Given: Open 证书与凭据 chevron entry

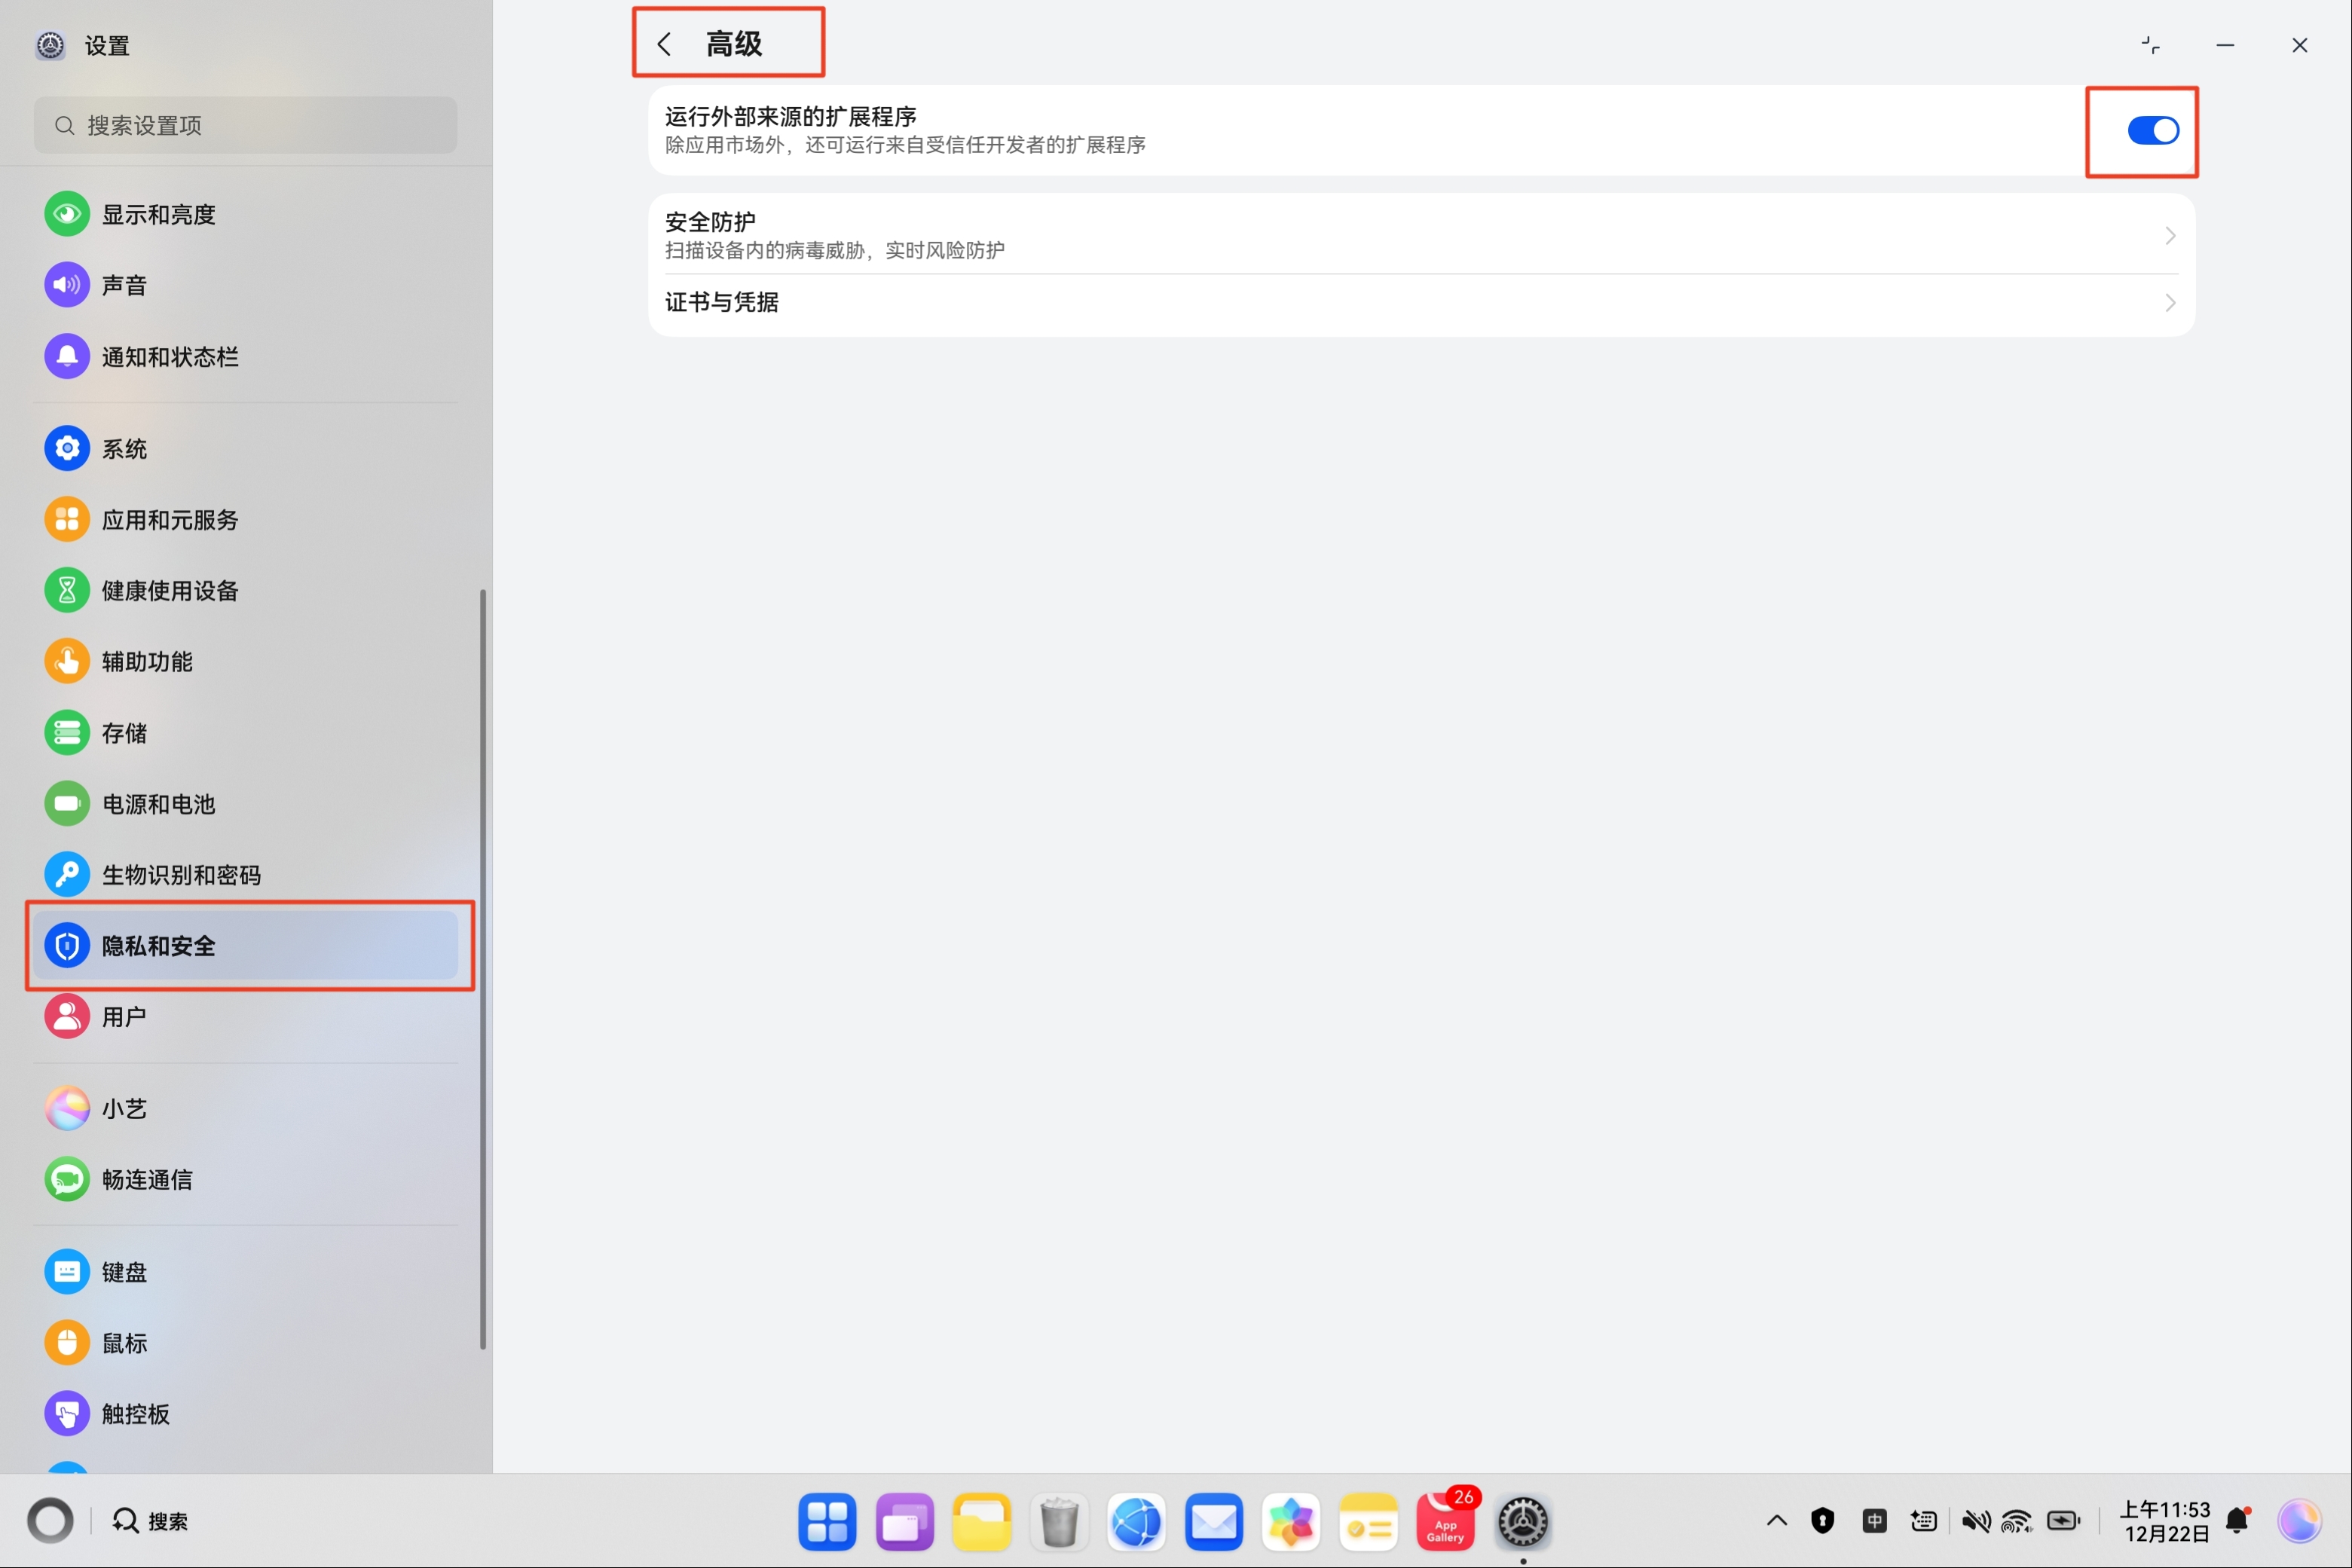Looking at the screenshot, I should coord(2168,303).
